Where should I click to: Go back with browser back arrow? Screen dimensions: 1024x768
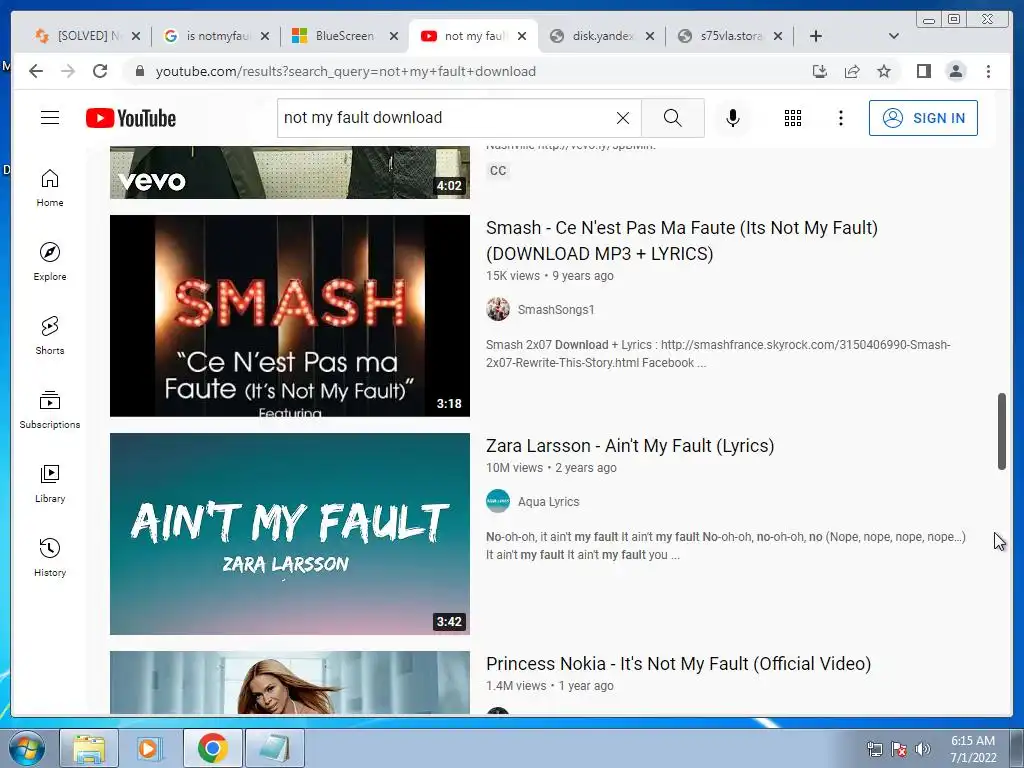[36, 71]
